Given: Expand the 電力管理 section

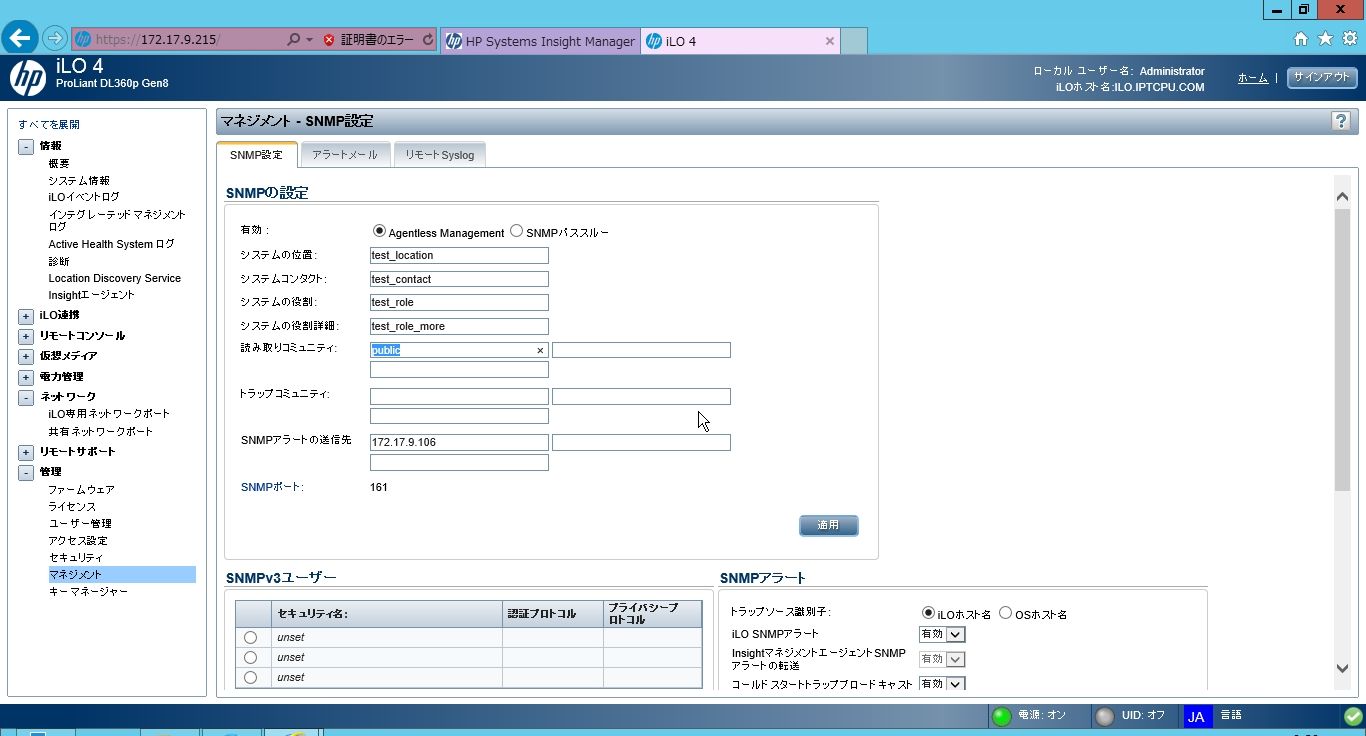Looking at the screenshot, I should [x=26, y=377].
